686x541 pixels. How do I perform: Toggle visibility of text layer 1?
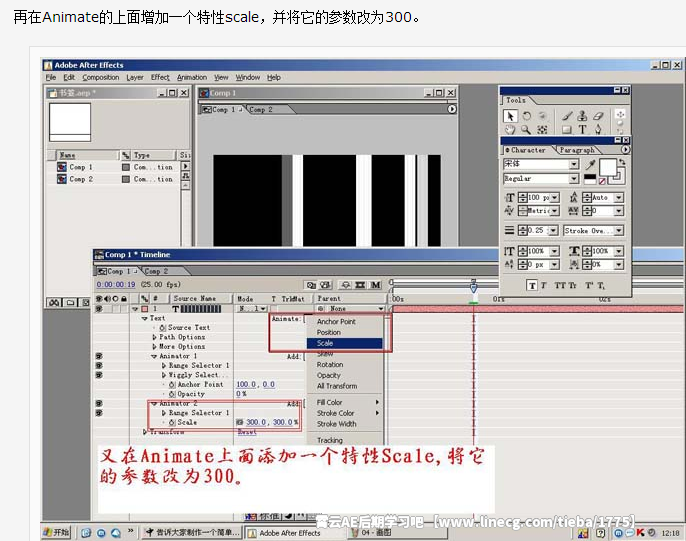[99, 309]
